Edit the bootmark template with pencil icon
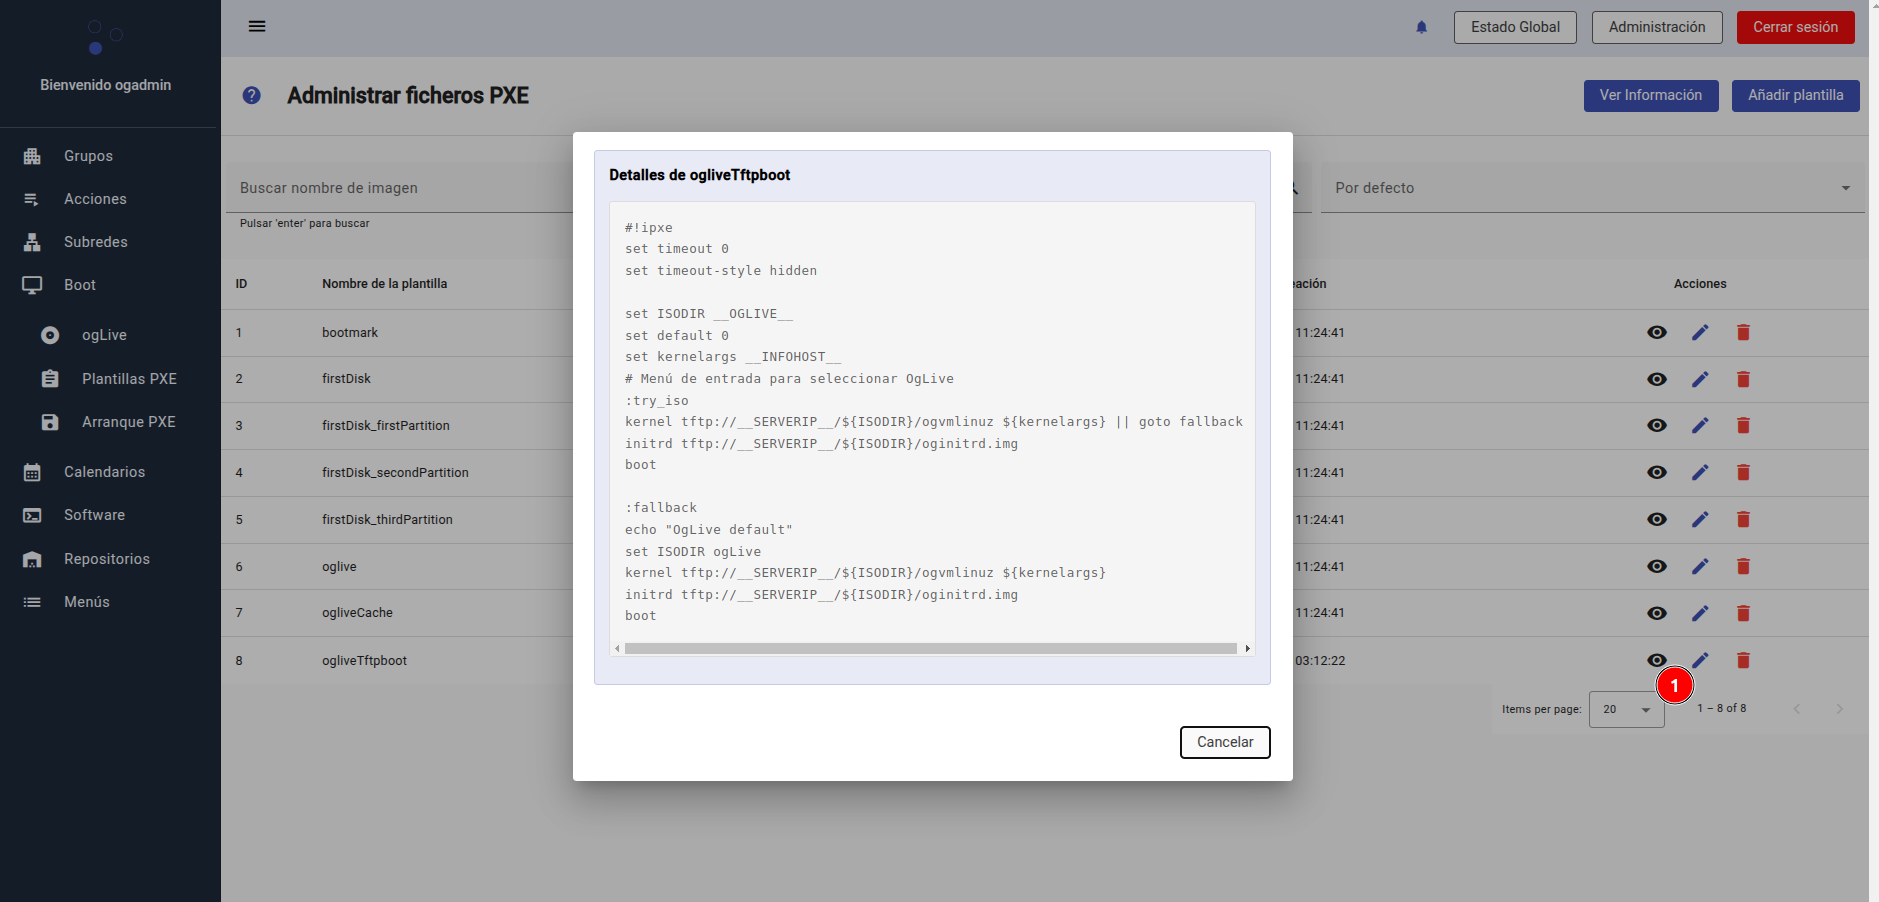Viewport: 1879px width, 902px height. 1700,332
